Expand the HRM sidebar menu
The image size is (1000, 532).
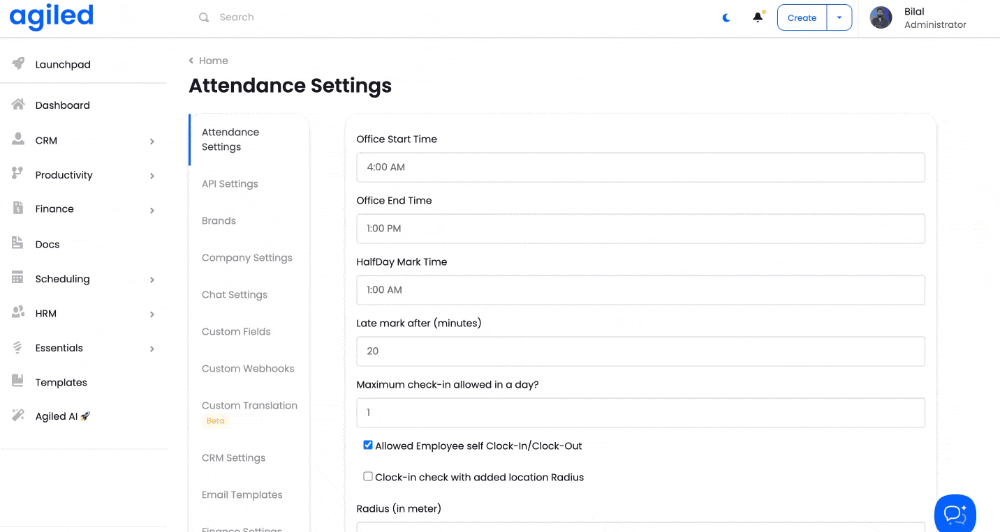click(x=152, y=314)
